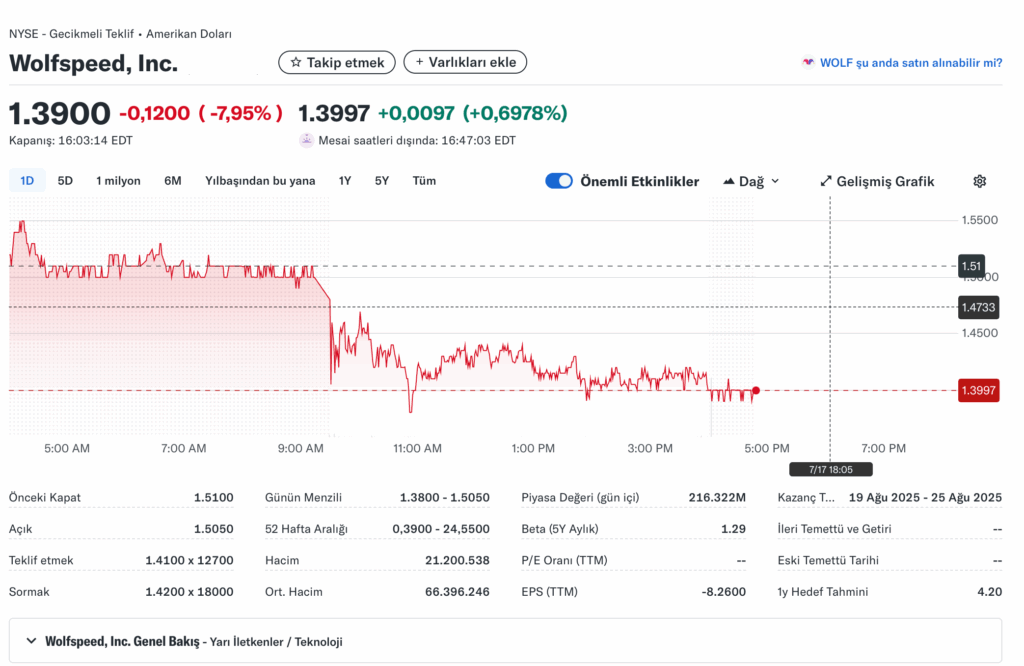Switch to the 6M range
The width and height of the screenshot is (1024, 666).
click(x=172, y=181)
